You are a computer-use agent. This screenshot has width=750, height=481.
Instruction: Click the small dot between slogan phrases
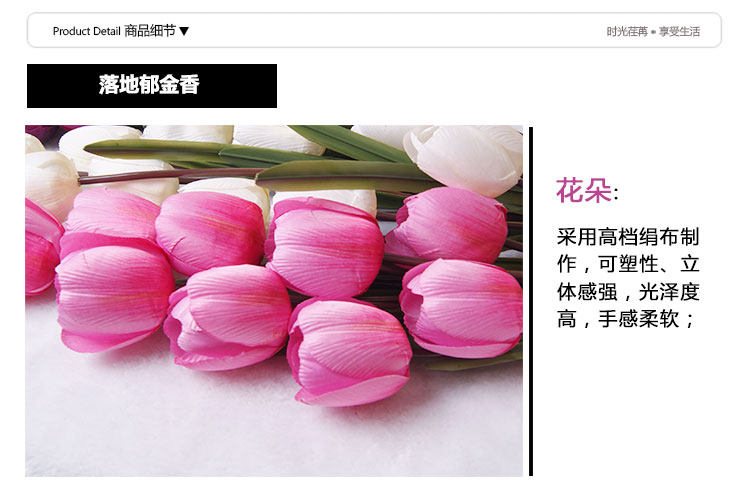tap(653, 33)
